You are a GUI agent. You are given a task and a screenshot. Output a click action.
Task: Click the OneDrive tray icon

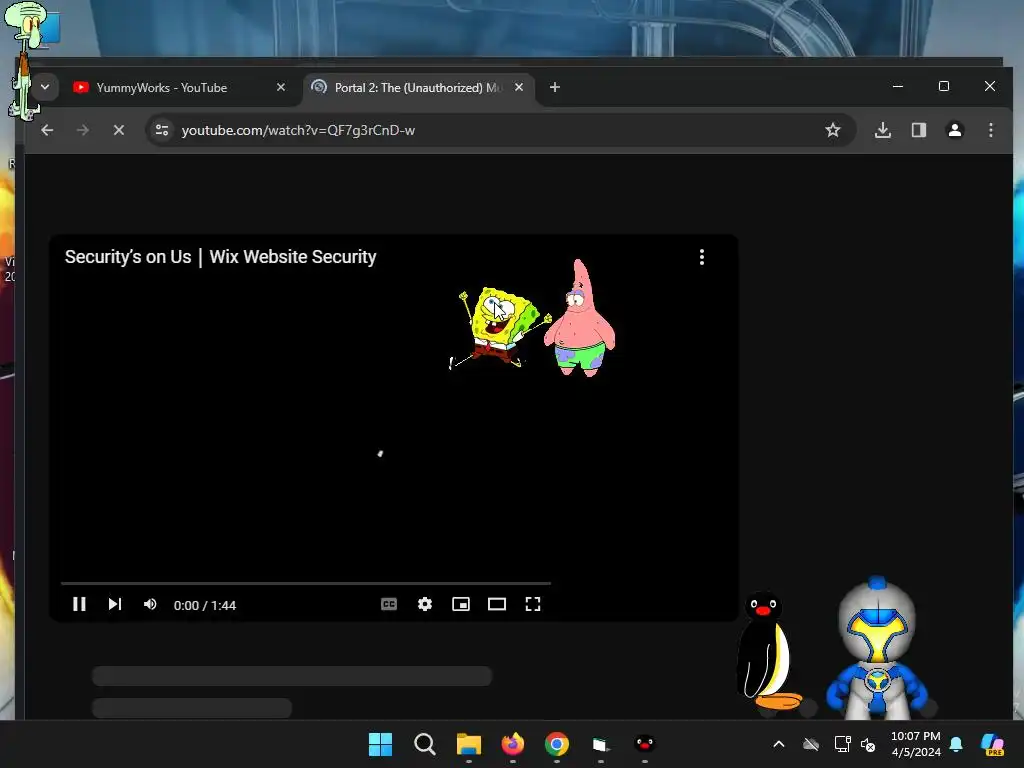pyautogui.click(x=810, y=744)
